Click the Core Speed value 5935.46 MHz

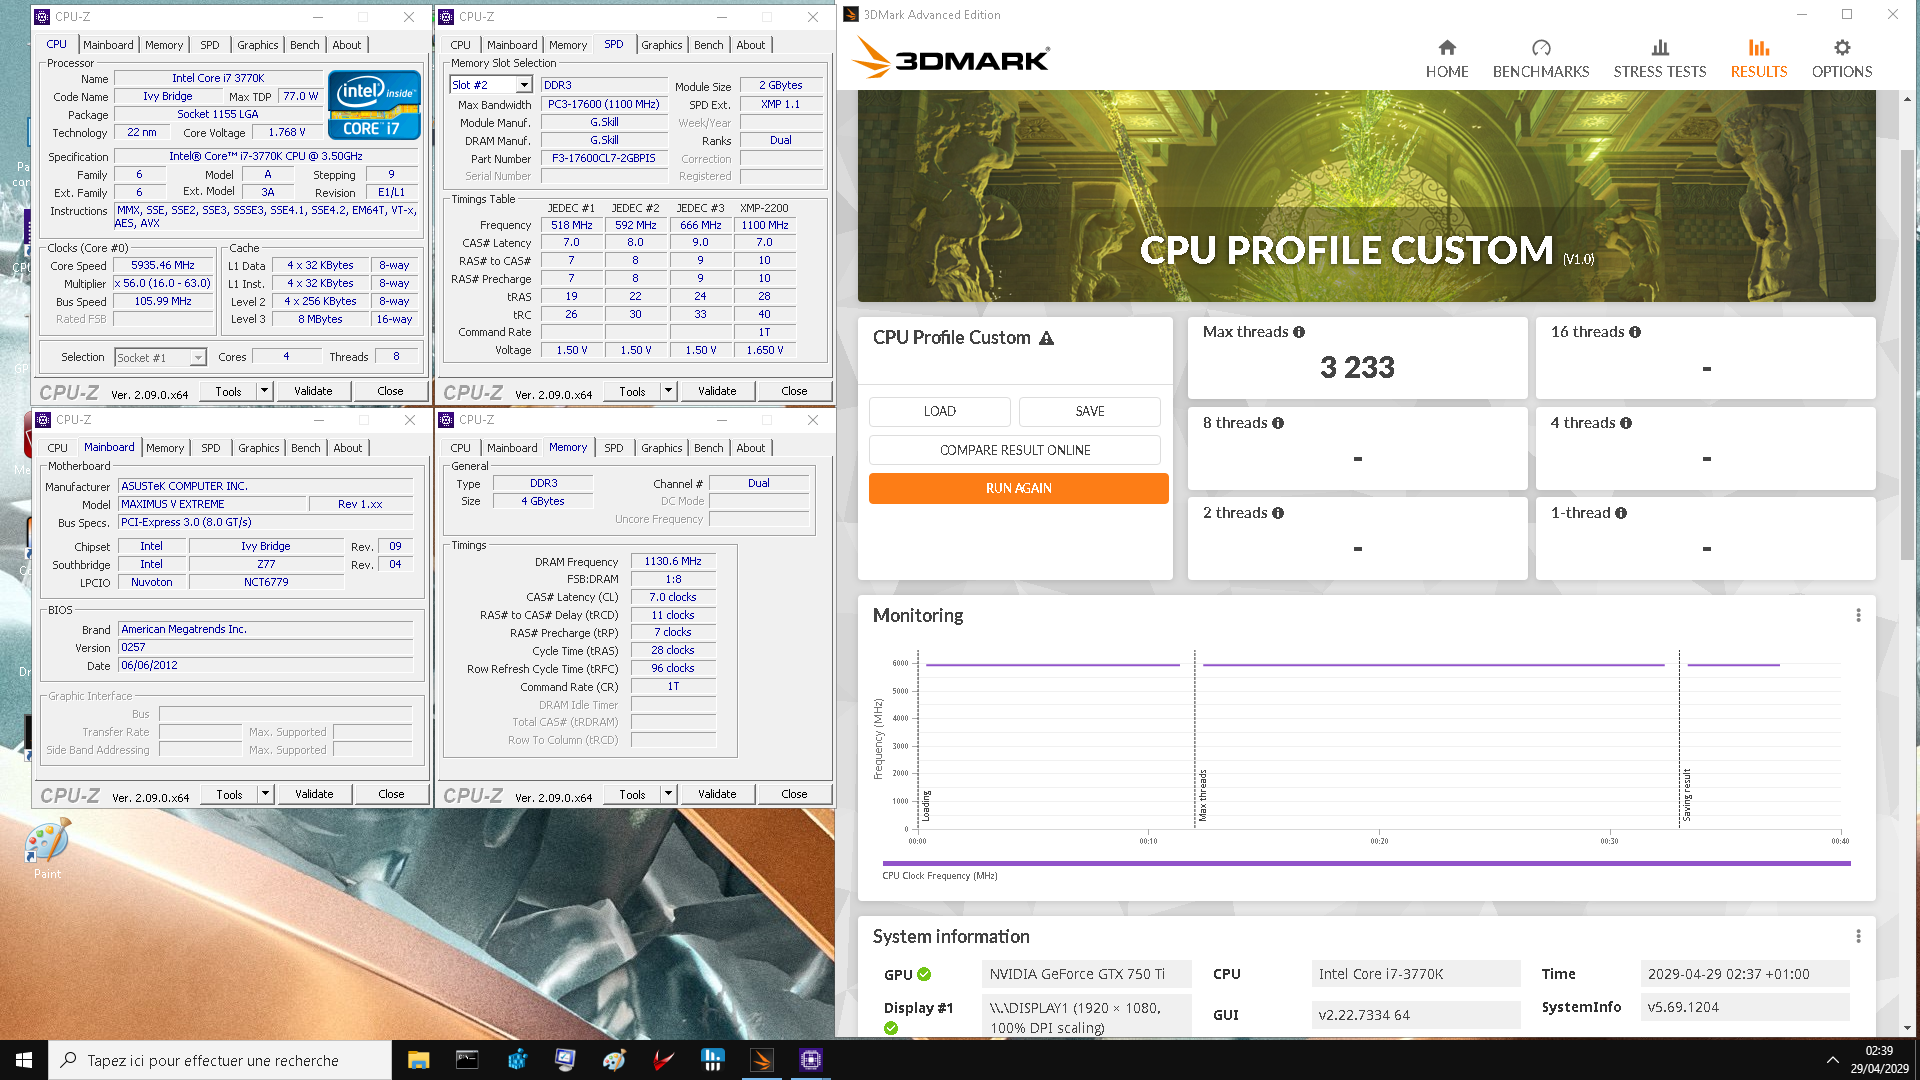pos(163,265)
